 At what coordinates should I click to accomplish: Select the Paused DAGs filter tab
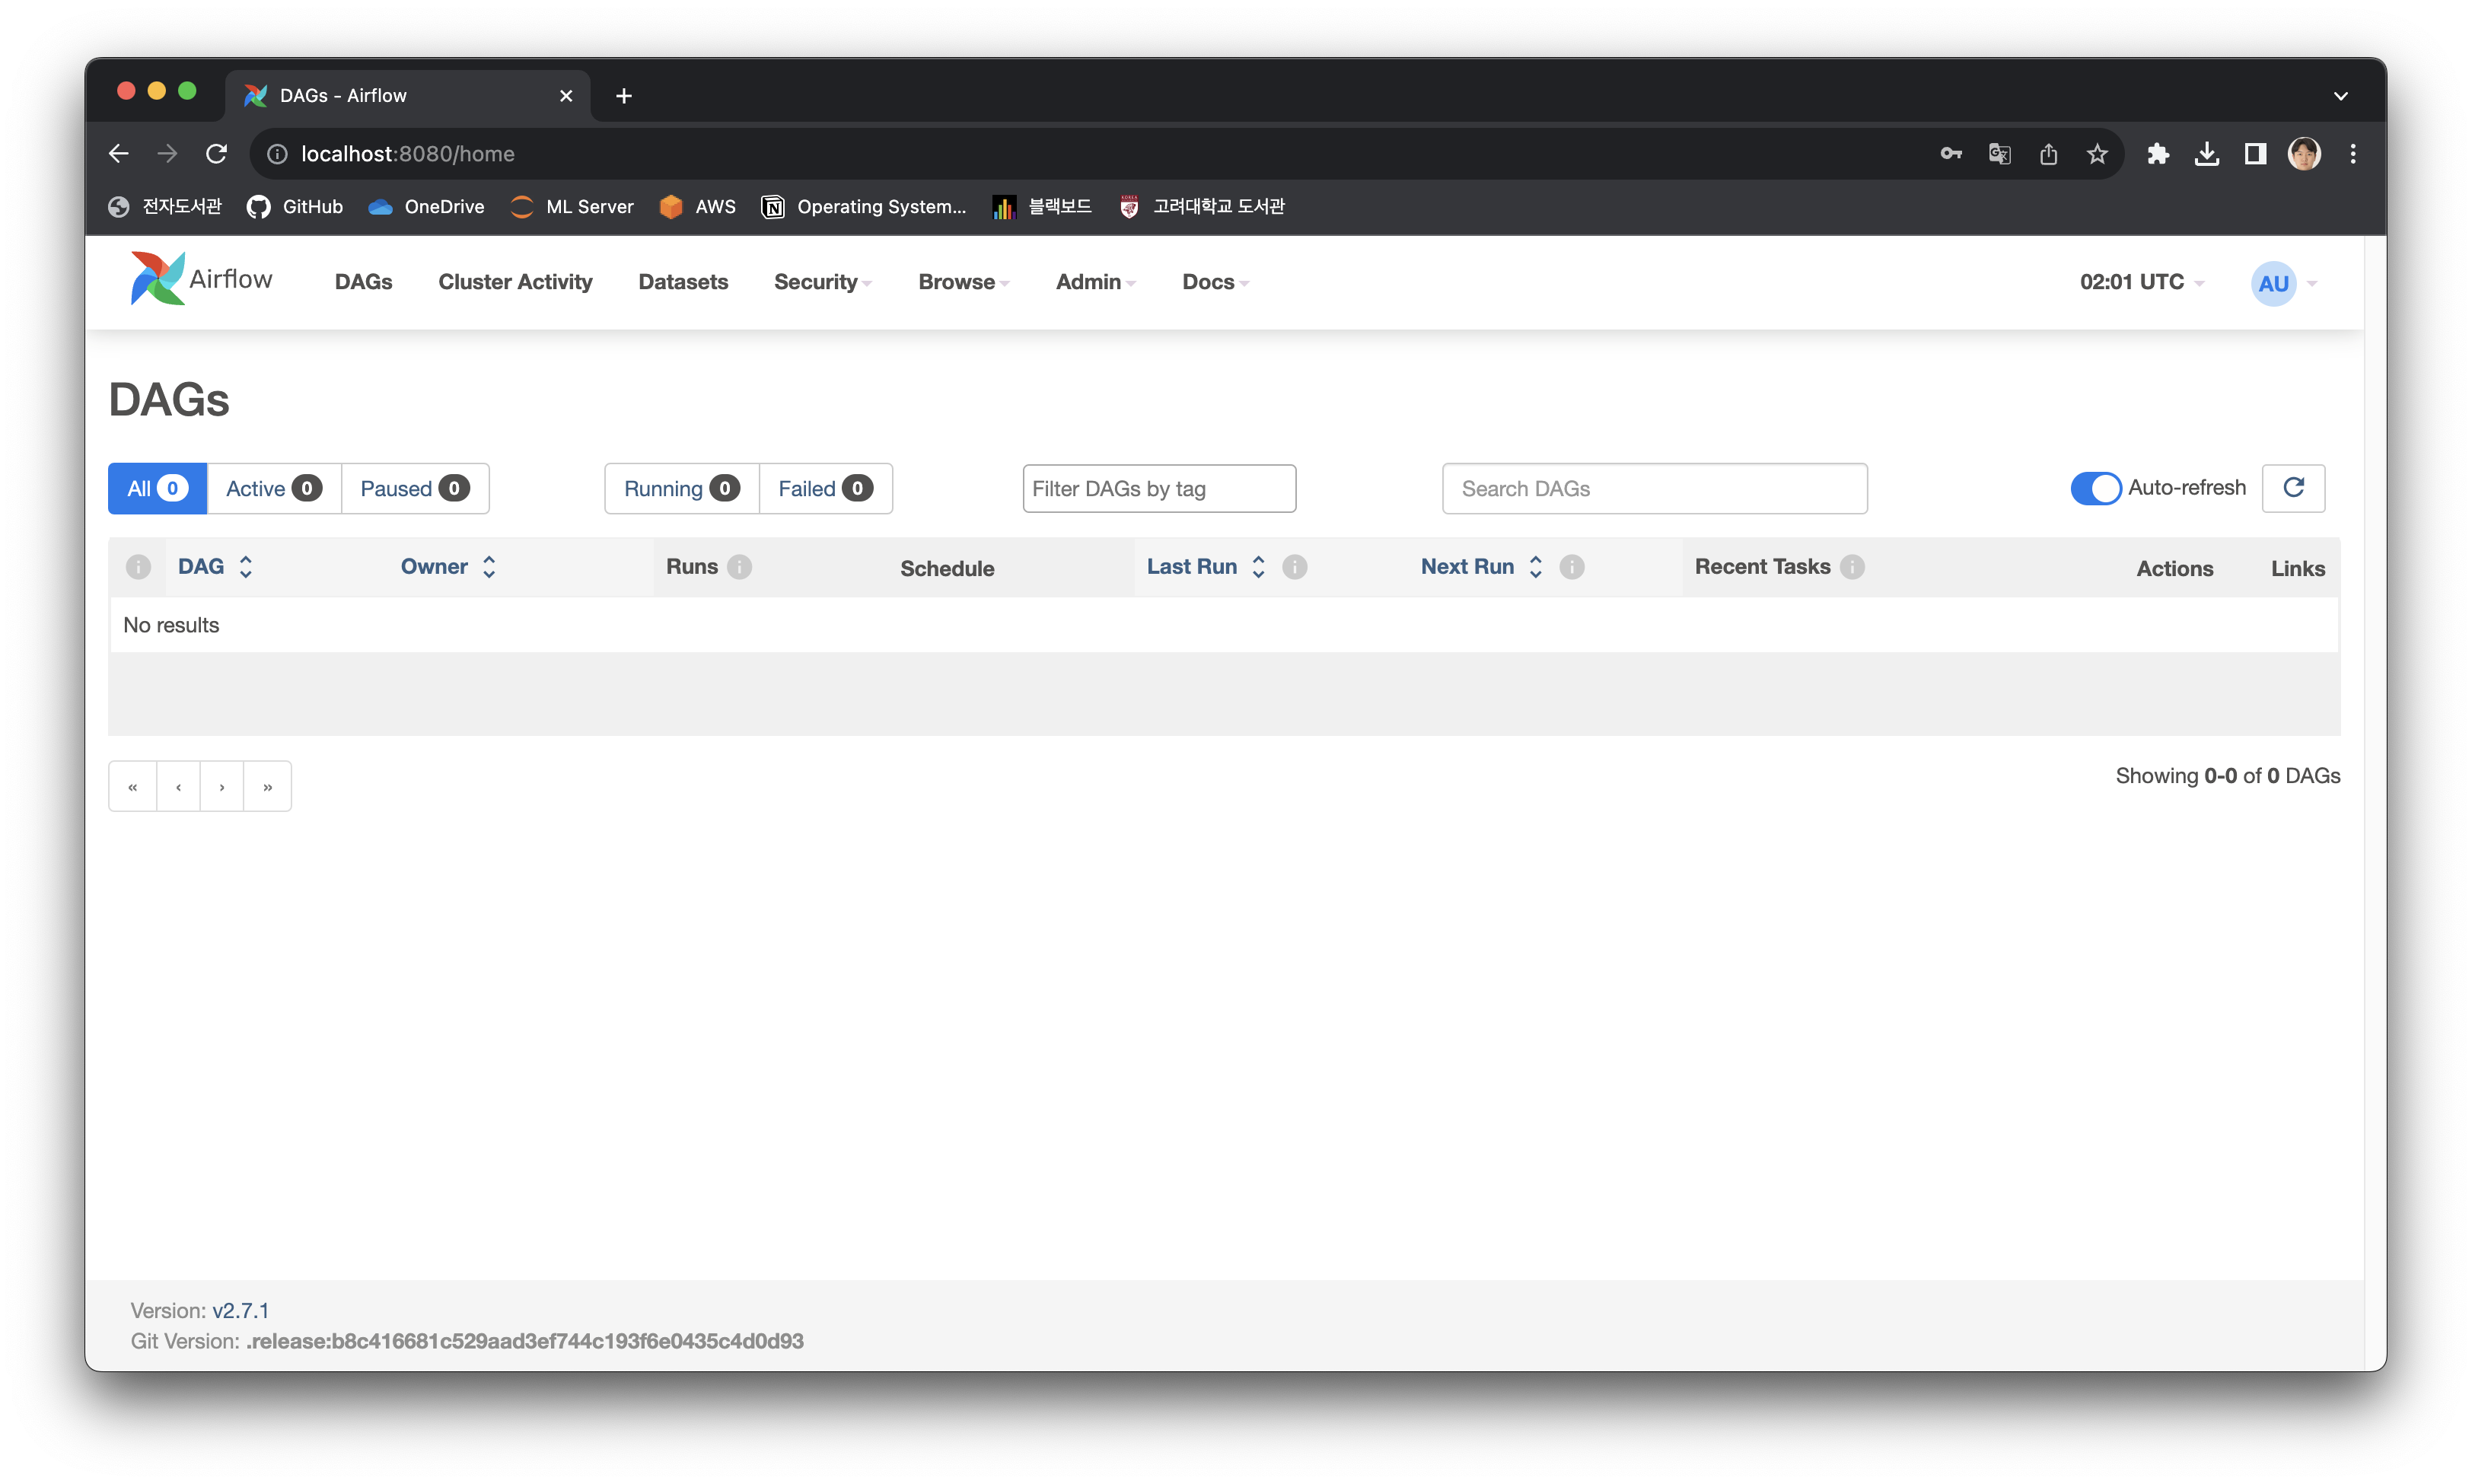(x=414, y=489)
